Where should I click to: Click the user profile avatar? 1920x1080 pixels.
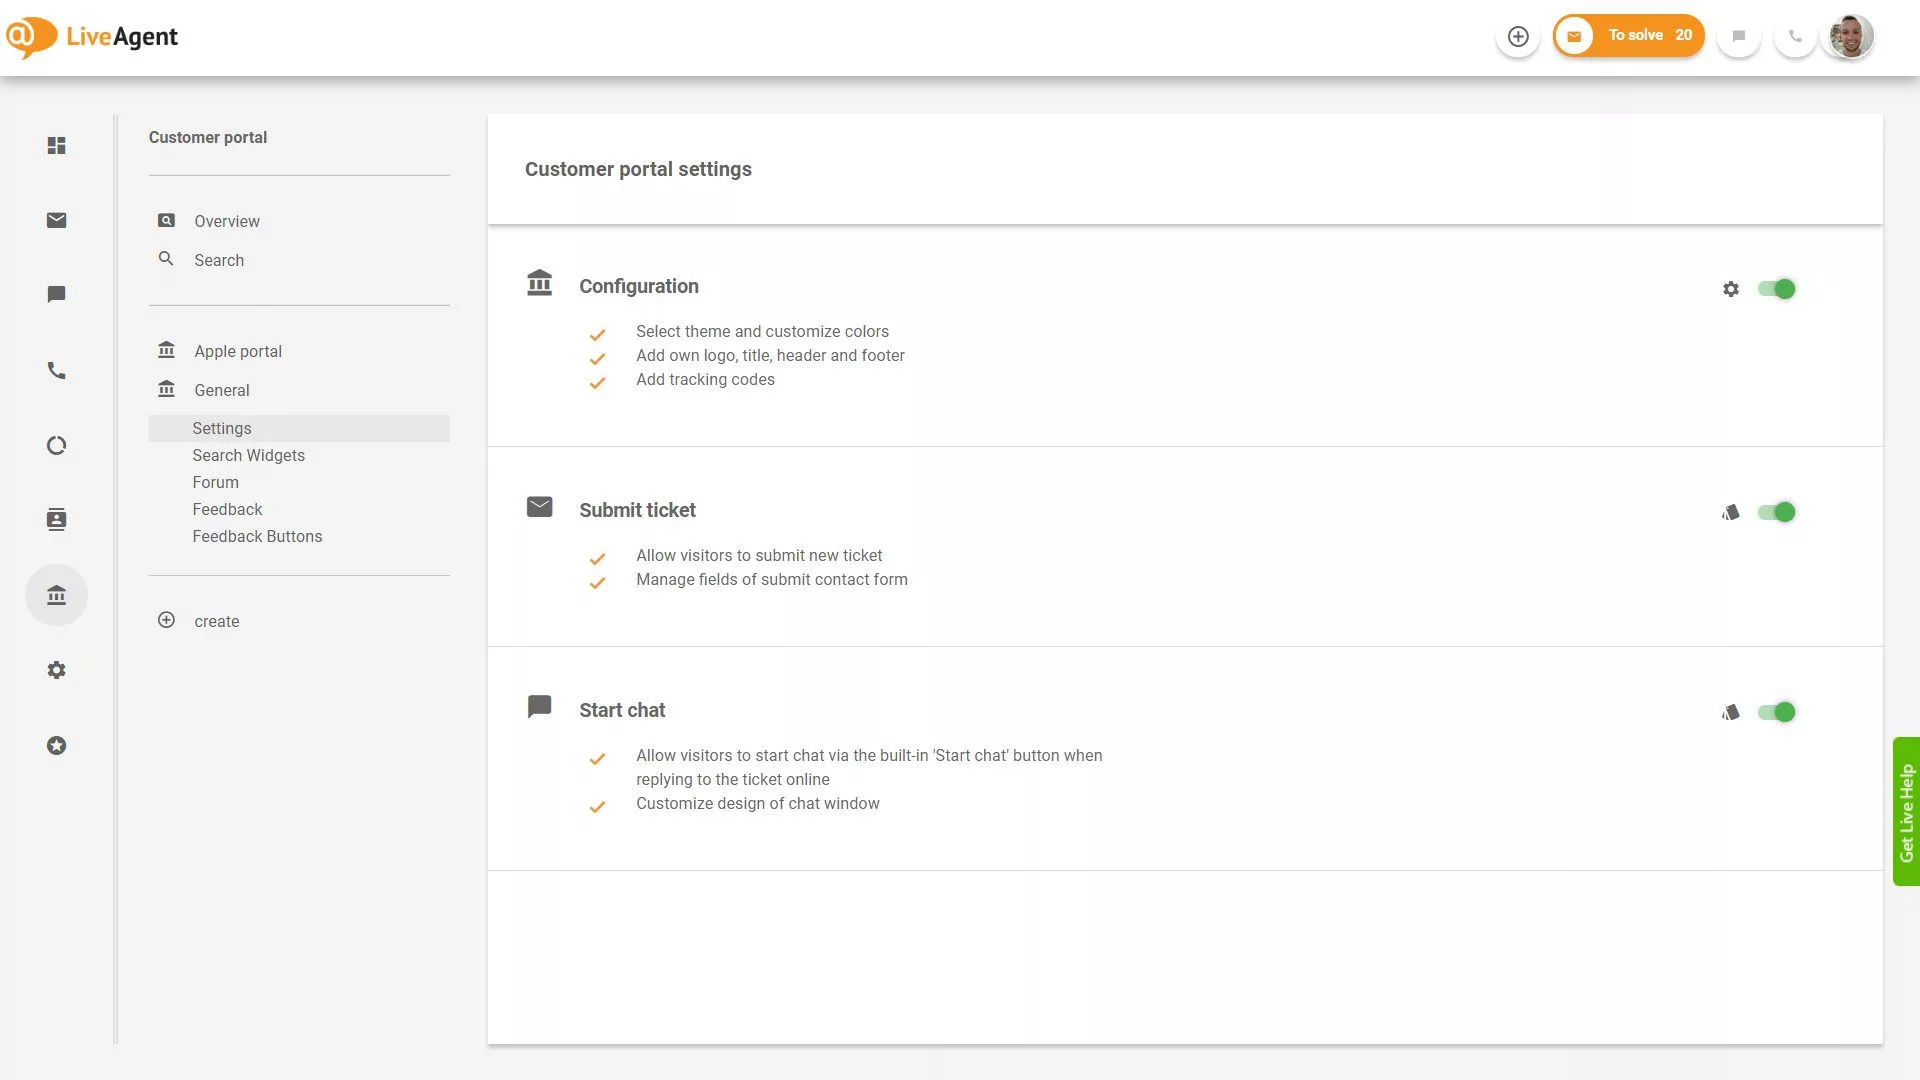[x=1849, y=36]
